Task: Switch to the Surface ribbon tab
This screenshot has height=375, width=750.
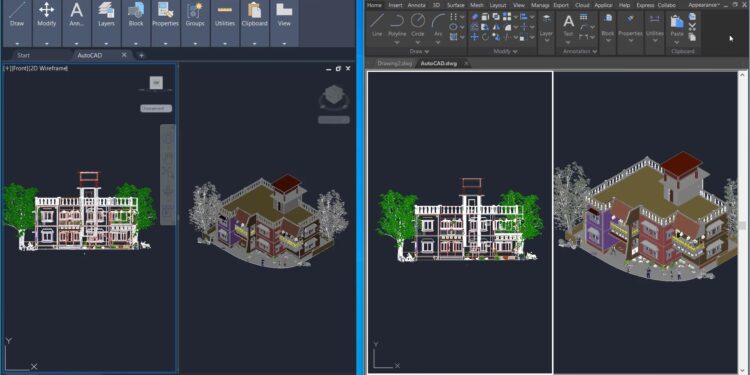Action: click(455, 5)
